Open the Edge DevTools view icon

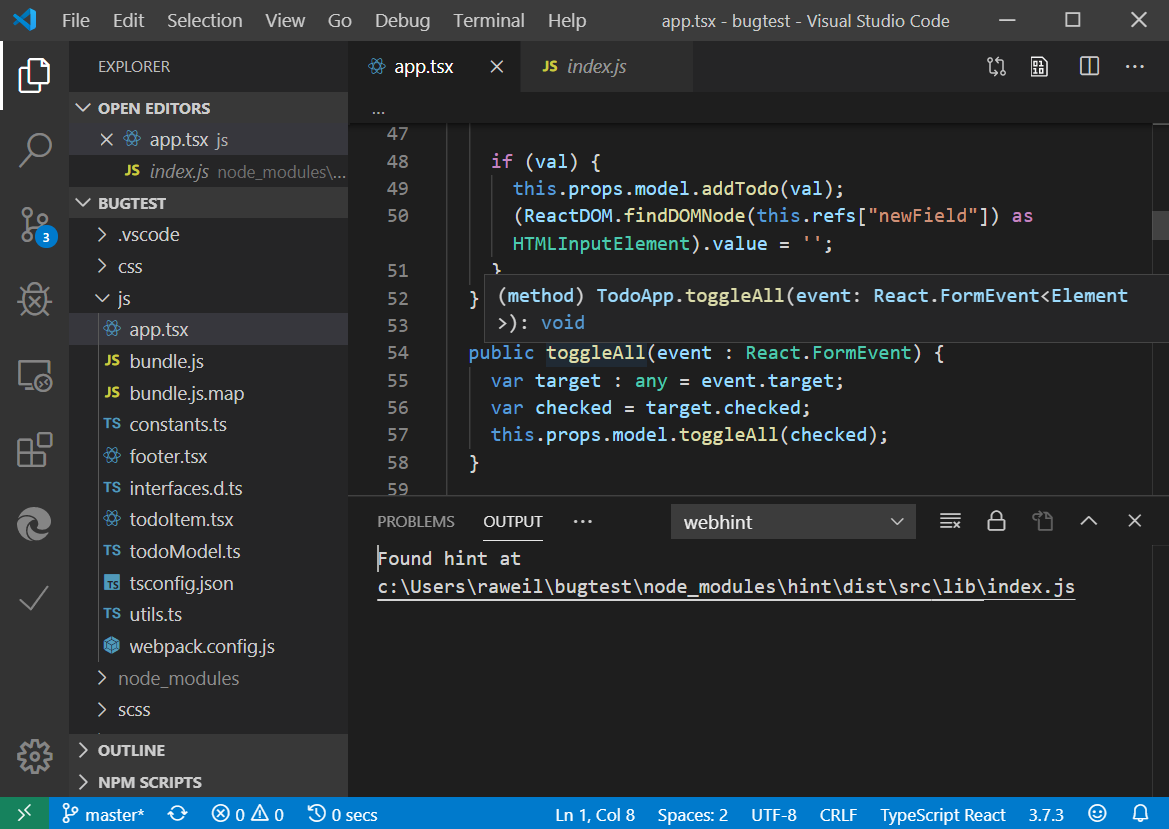pos(34,523)
